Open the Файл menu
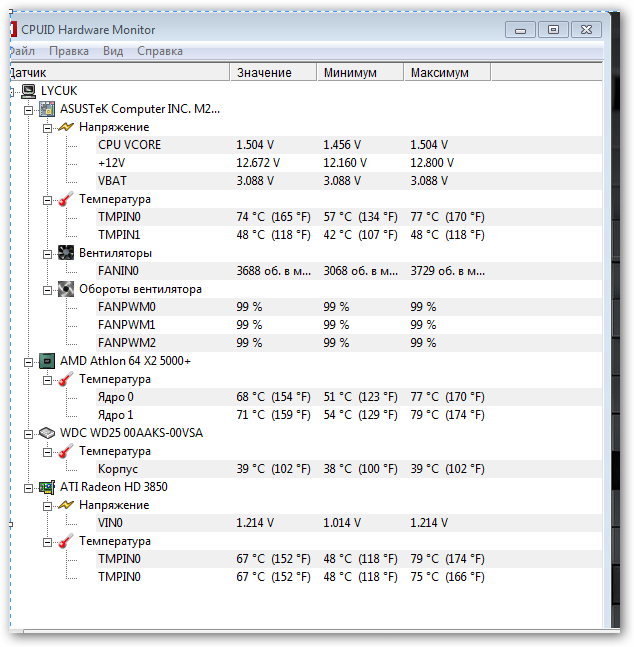The image size is (634, 647). 23,51
